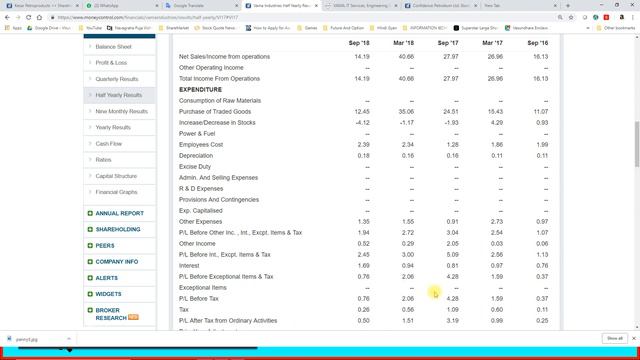This screenshot has height=360, width=640.
Task: Open the Google Drive bookmark
Action: coord(49,28)
